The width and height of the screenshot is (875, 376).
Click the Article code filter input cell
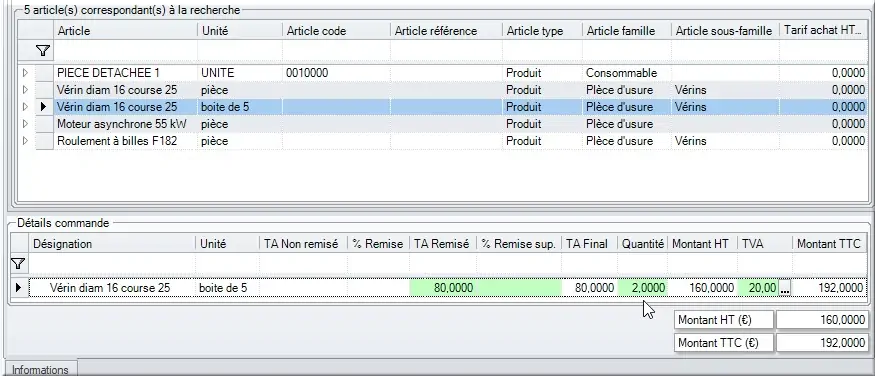[x=336, y=51]
